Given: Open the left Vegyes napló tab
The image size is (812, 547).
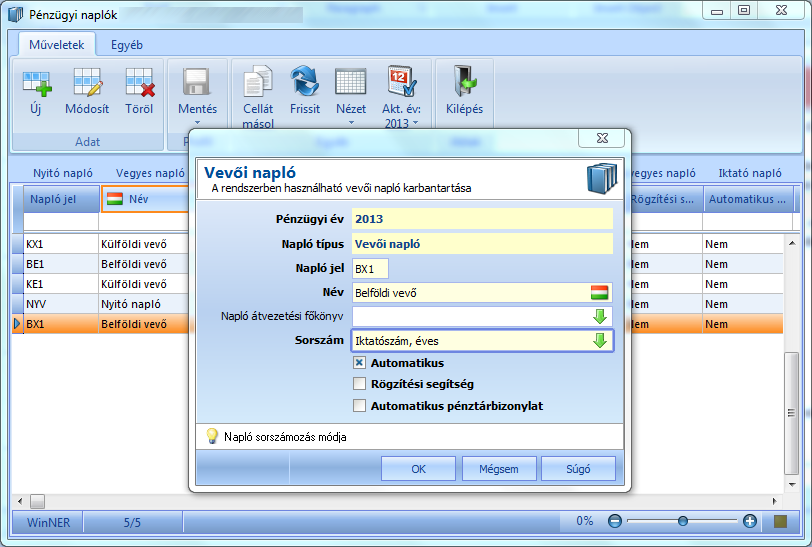Looking at the screenshot, I should pos(150,173).
